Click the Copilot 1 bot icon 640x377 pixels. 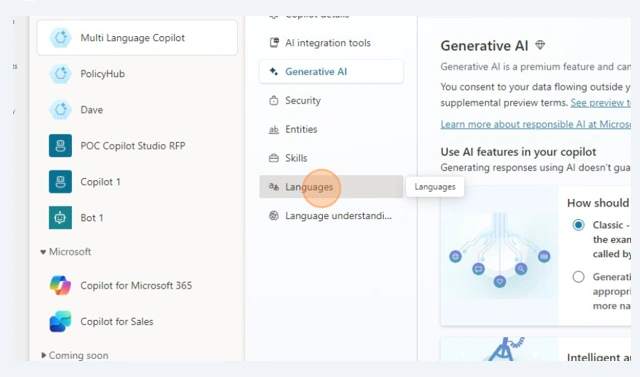click(60, 182)
